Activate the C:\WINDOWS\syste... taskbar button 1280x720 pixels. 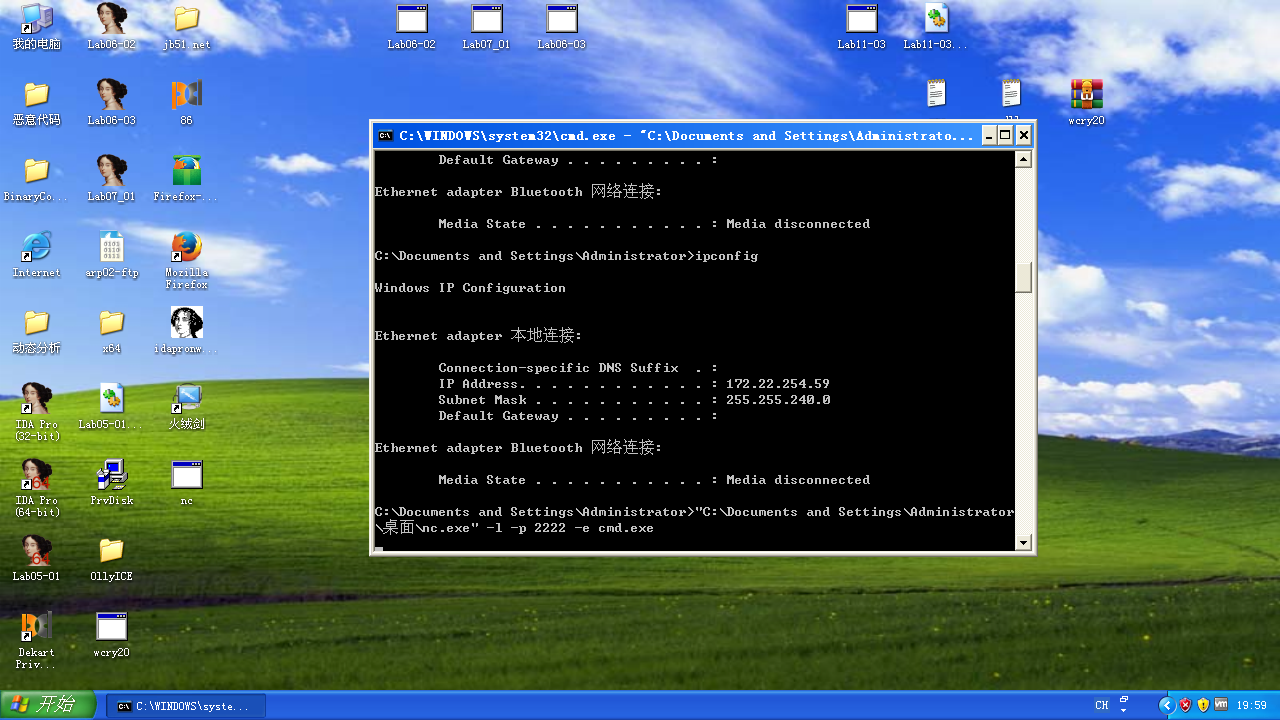coord(186,706)
